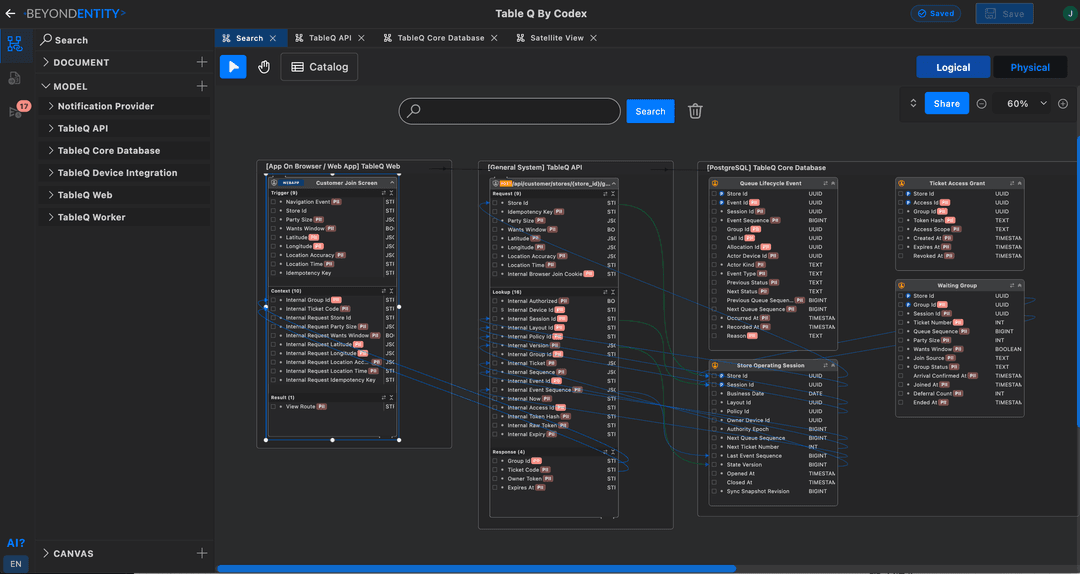The image size is (1080, 574).
Task: Click the Waiting Group entity icon
Action: pyautogui.click(x=901, y=285)
